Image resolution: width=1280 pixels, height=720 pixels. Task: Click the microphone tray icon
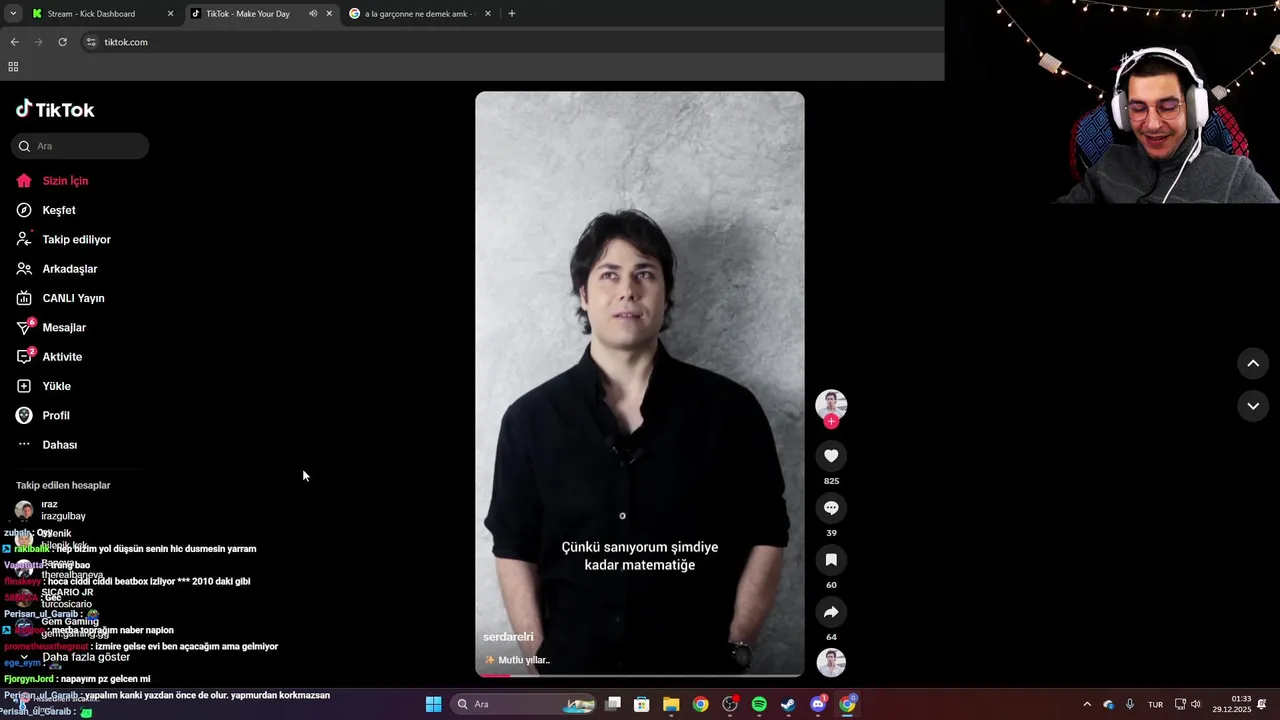(1130, 704)
